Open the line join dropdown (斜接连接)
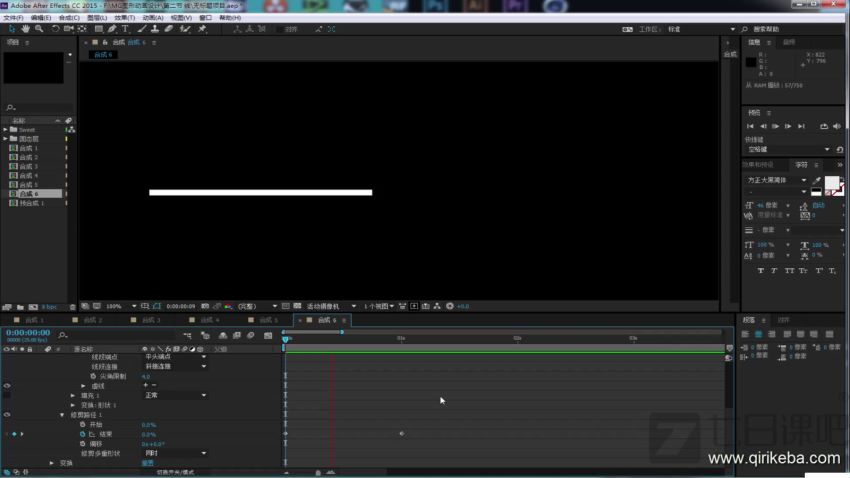The width and height of the screenshot is (850, 478). point(175,366)
